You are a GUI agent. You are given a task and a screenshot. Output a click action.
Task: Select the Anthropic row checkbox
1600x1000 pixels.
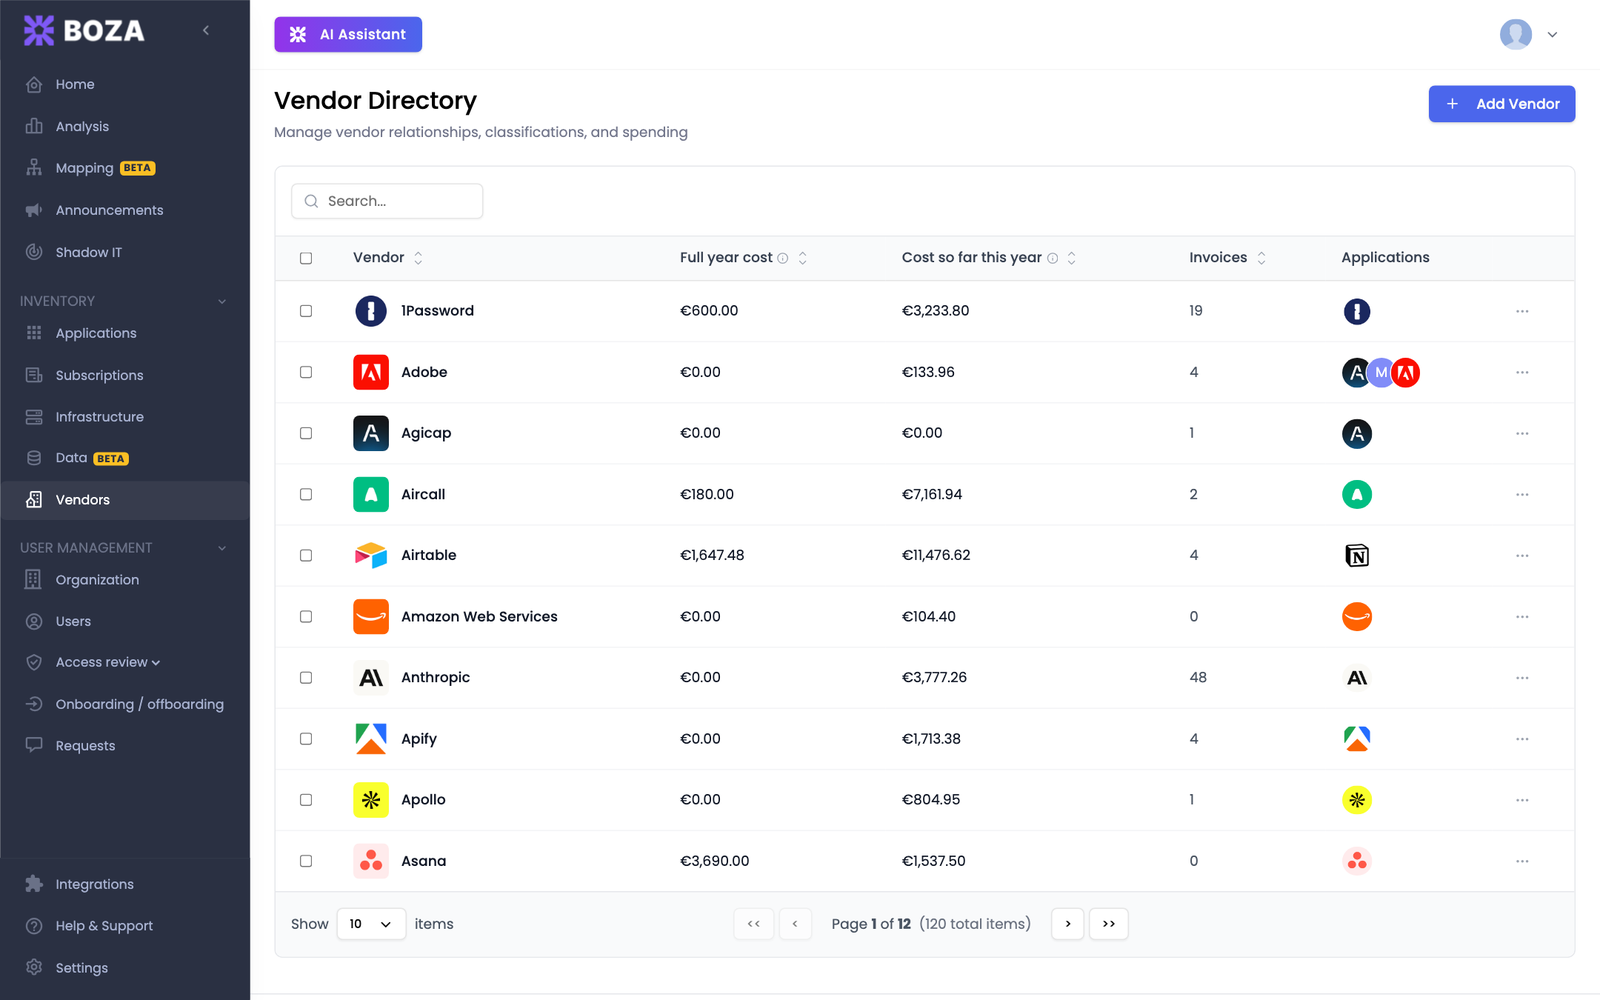click(306, 678)
